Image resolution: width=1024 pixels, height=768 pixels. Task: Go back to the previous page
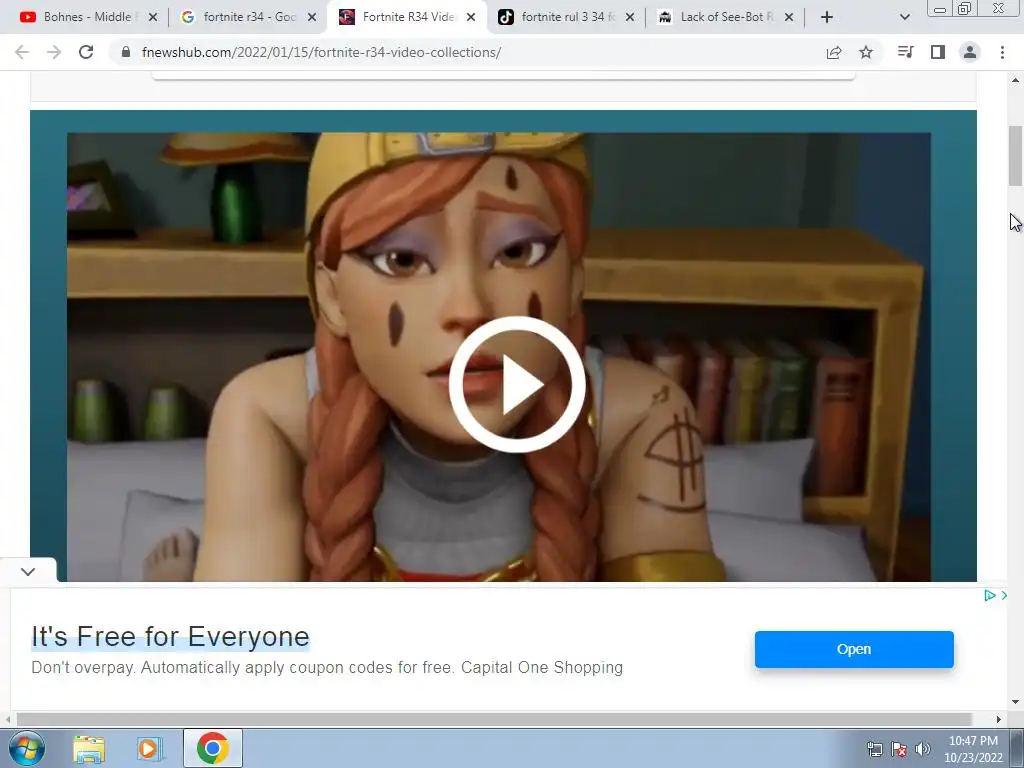22,52
